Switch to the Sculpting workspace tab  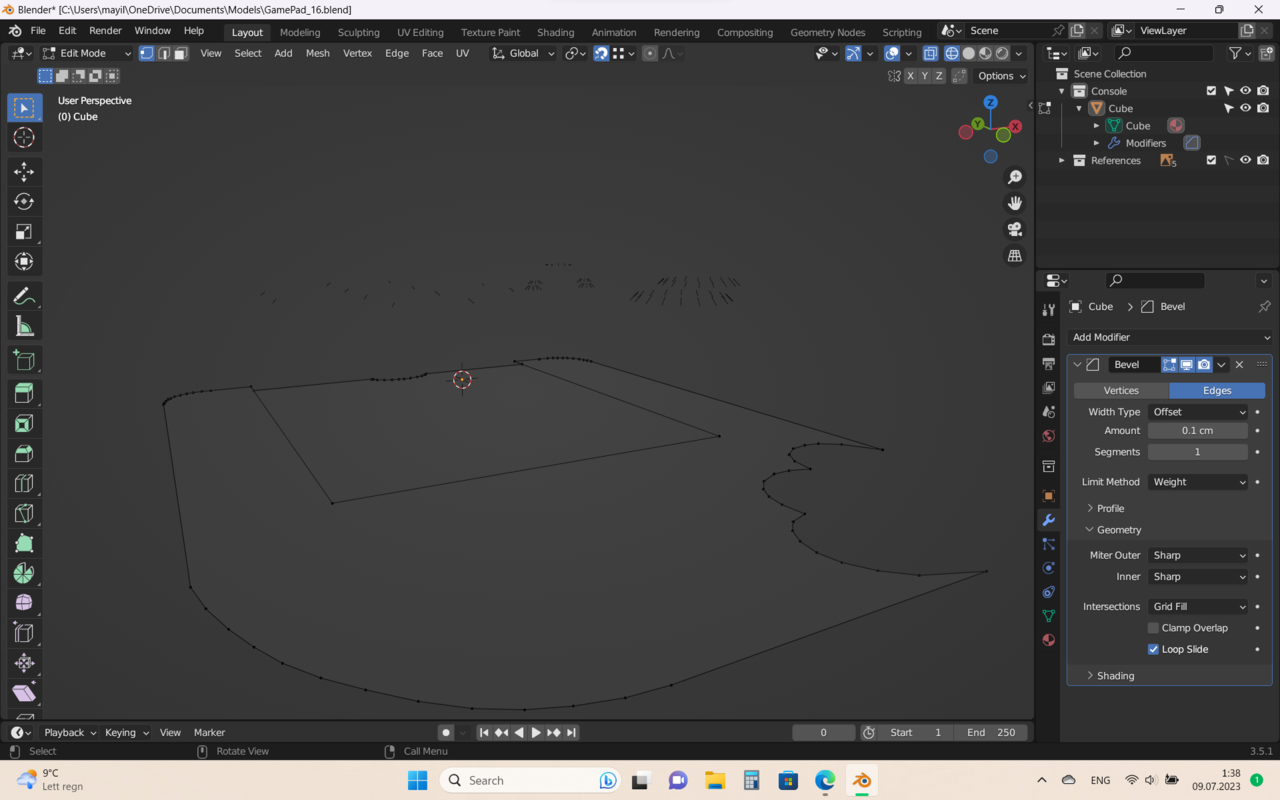(x=358, y=32)
